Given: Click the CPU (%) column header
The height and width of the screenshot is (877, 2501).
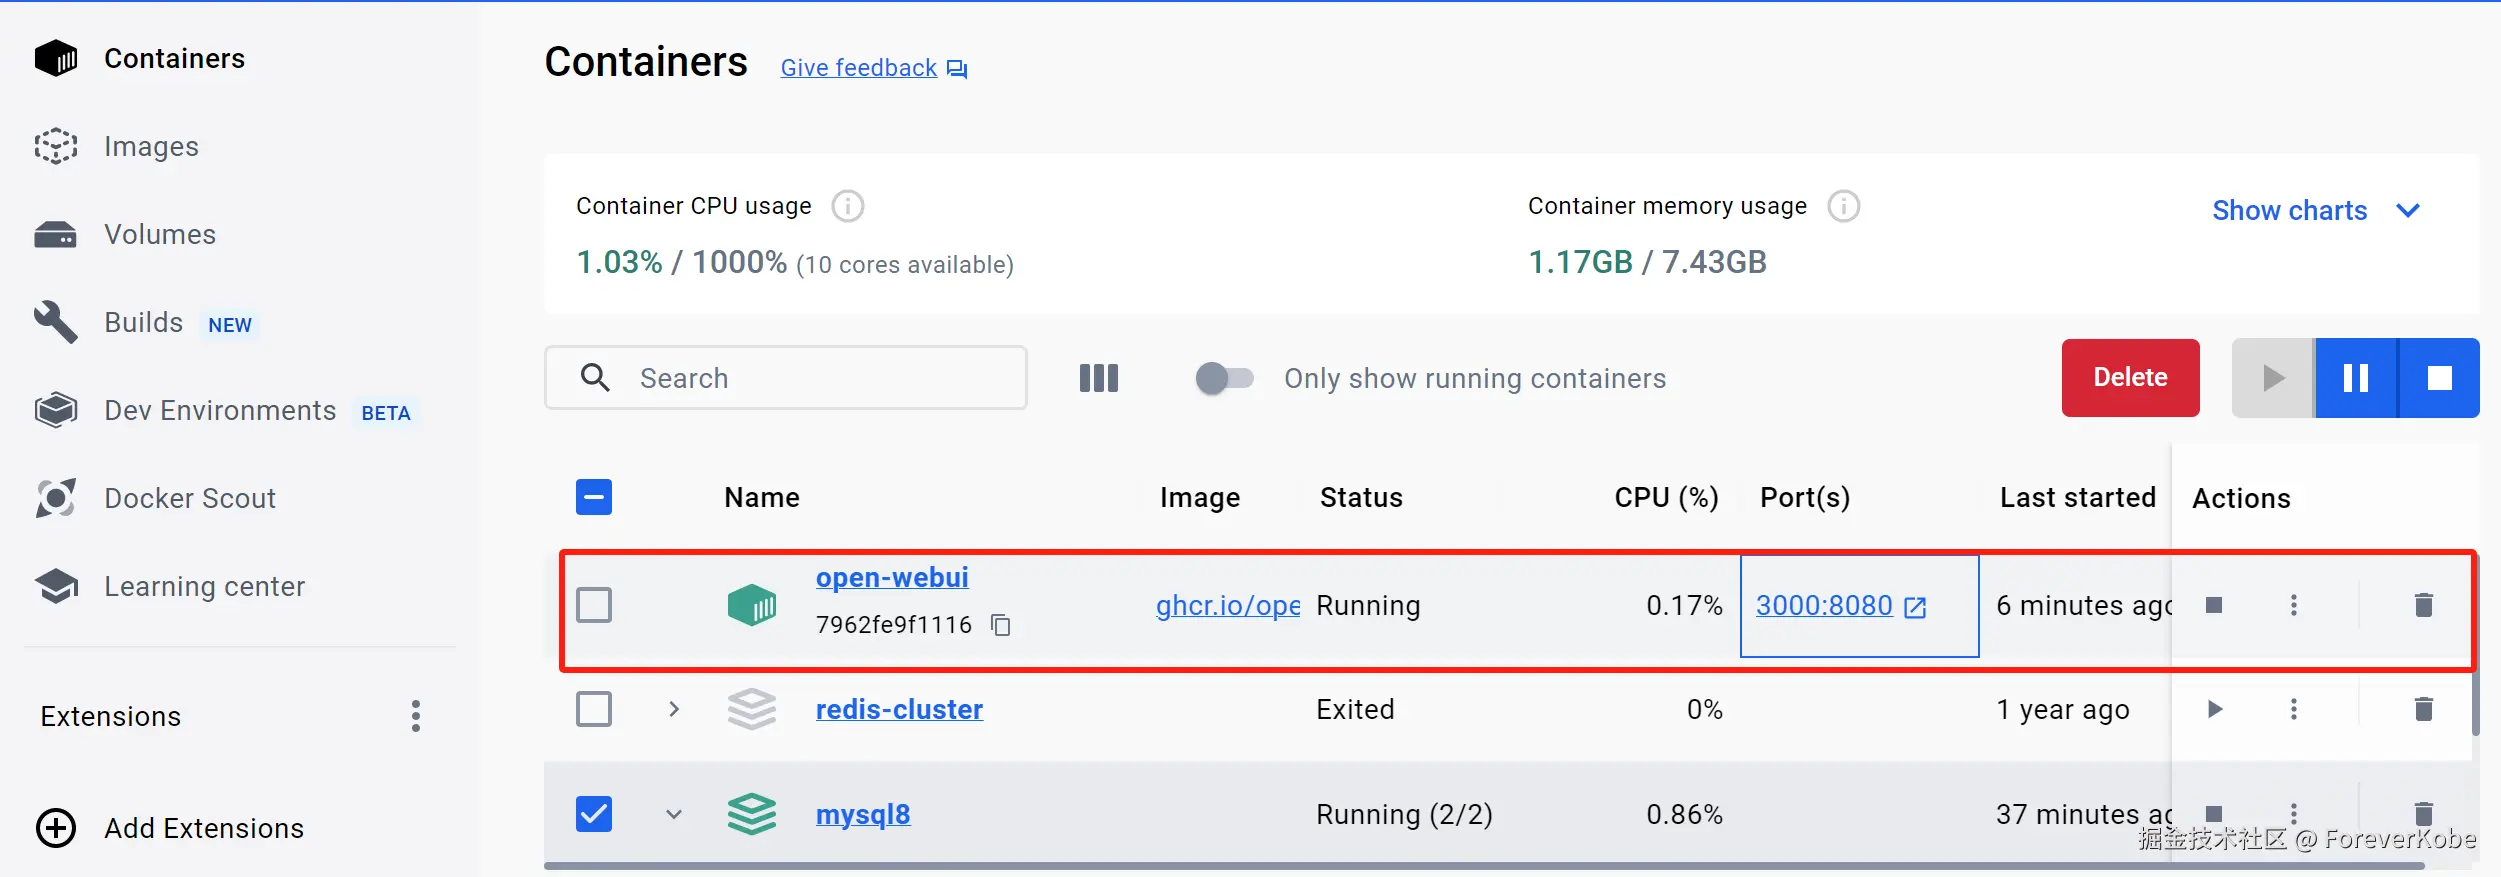Looking at the screenshot, I should coord(1666,498).
